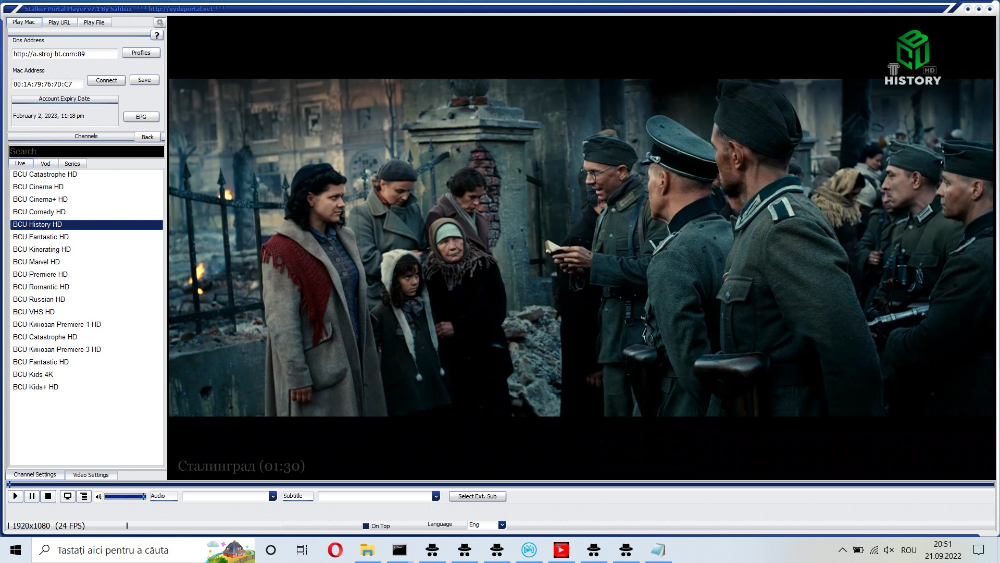1000x563 pixels.
Task: Show hidden system tray icons
Action: tap(842, 550)
